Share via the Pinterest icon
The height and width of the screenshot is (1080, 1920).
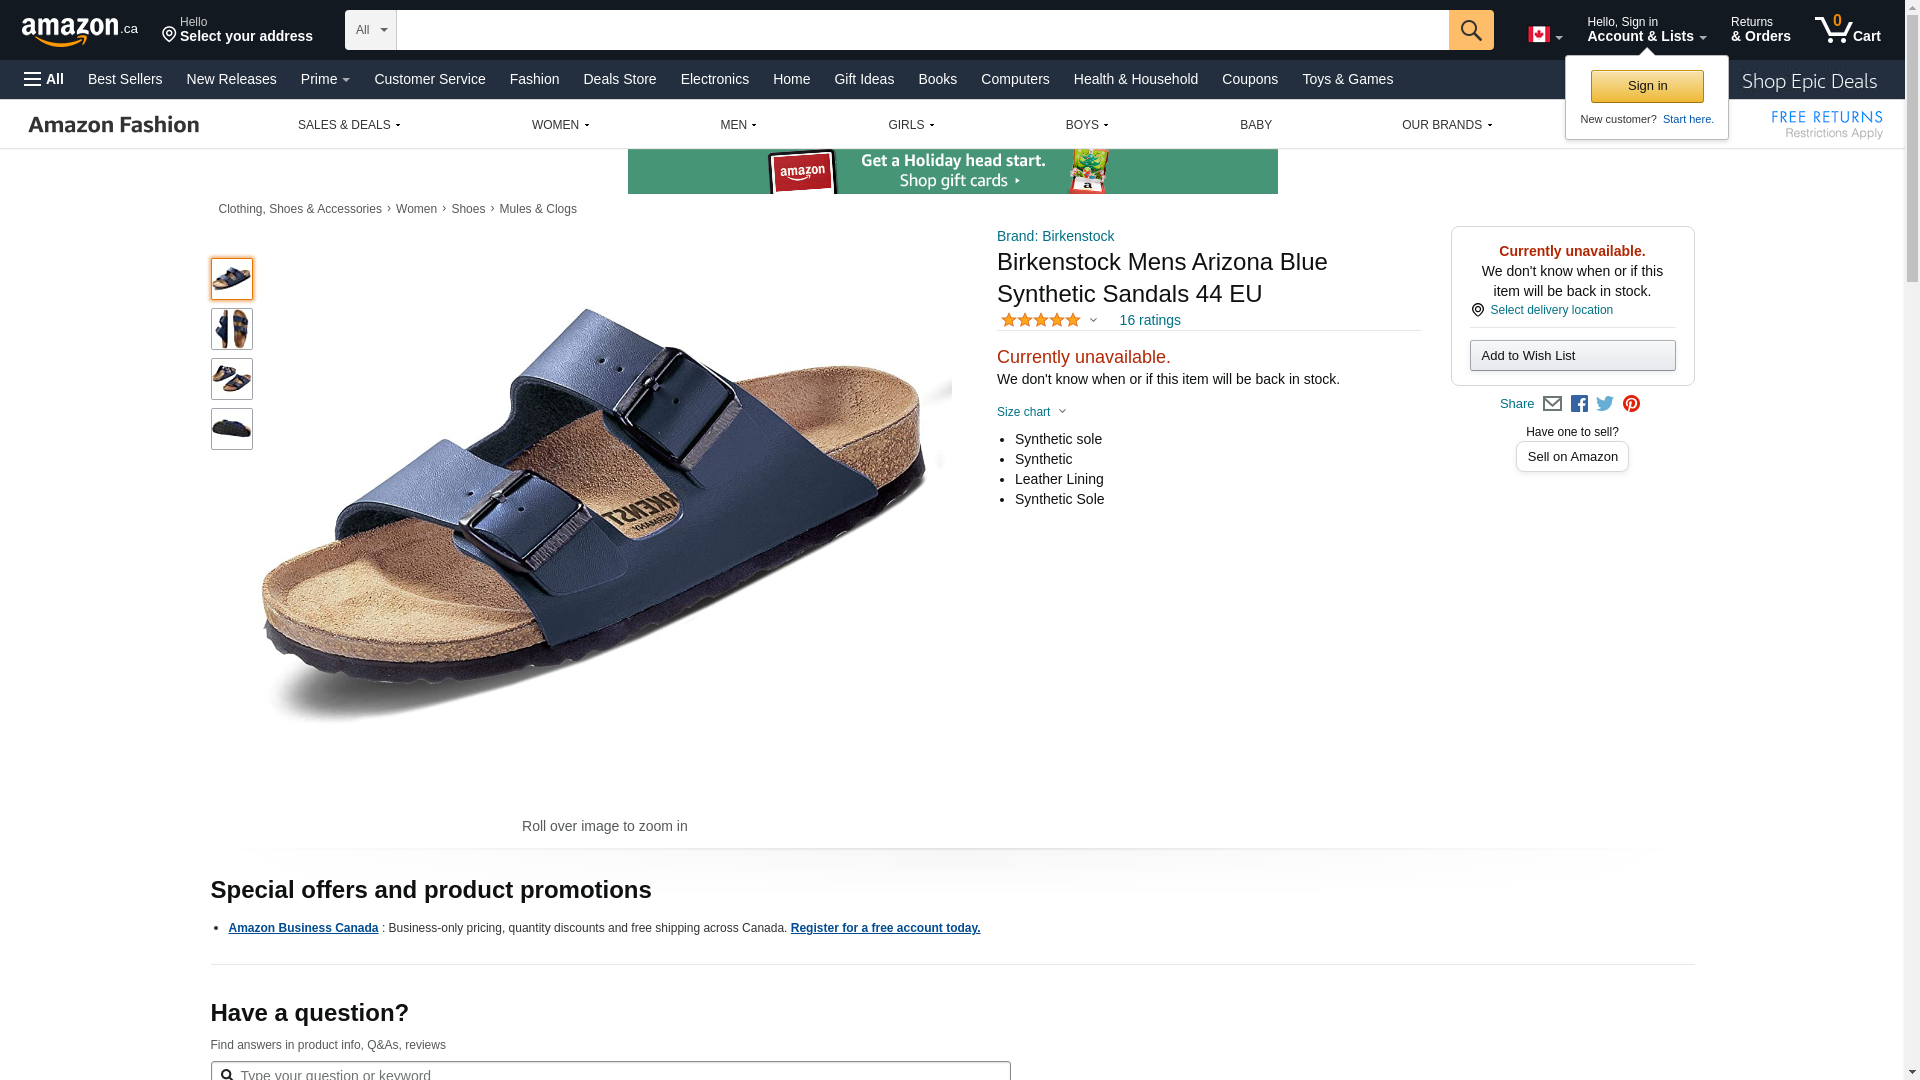point(1631,404)
